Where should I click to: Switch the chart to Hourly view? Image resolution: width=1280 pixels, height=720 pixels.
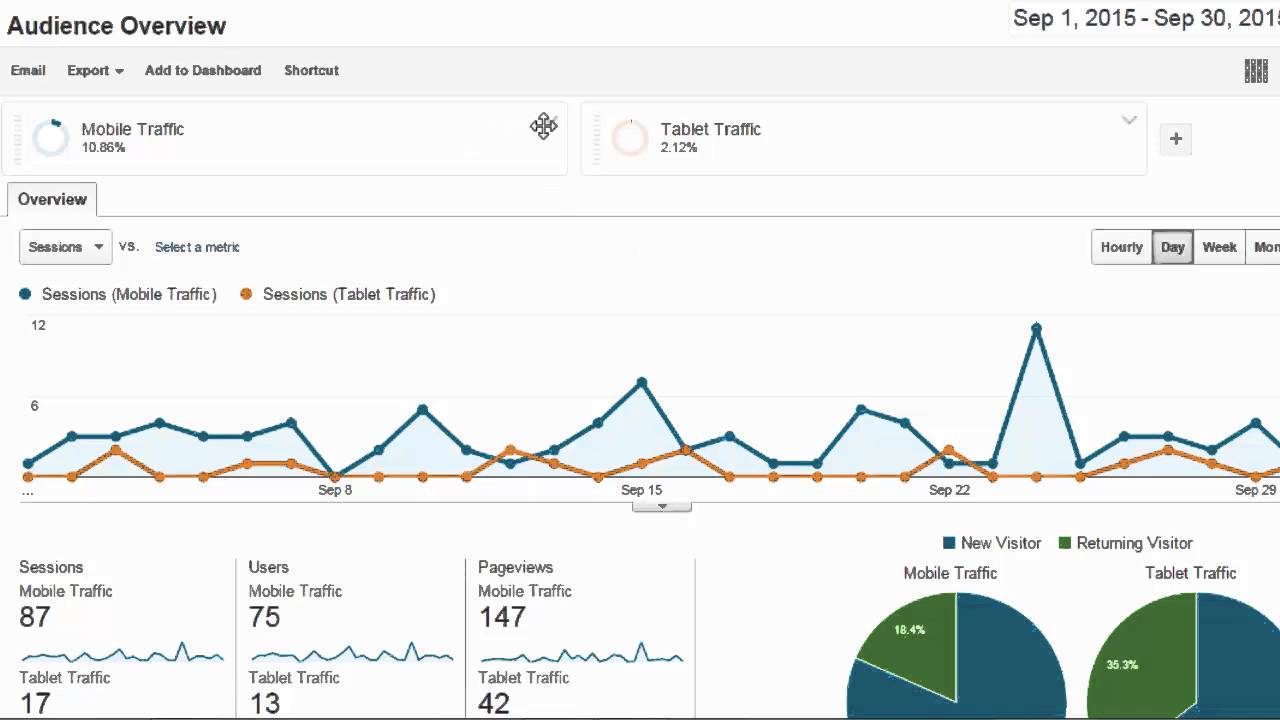1121,247
